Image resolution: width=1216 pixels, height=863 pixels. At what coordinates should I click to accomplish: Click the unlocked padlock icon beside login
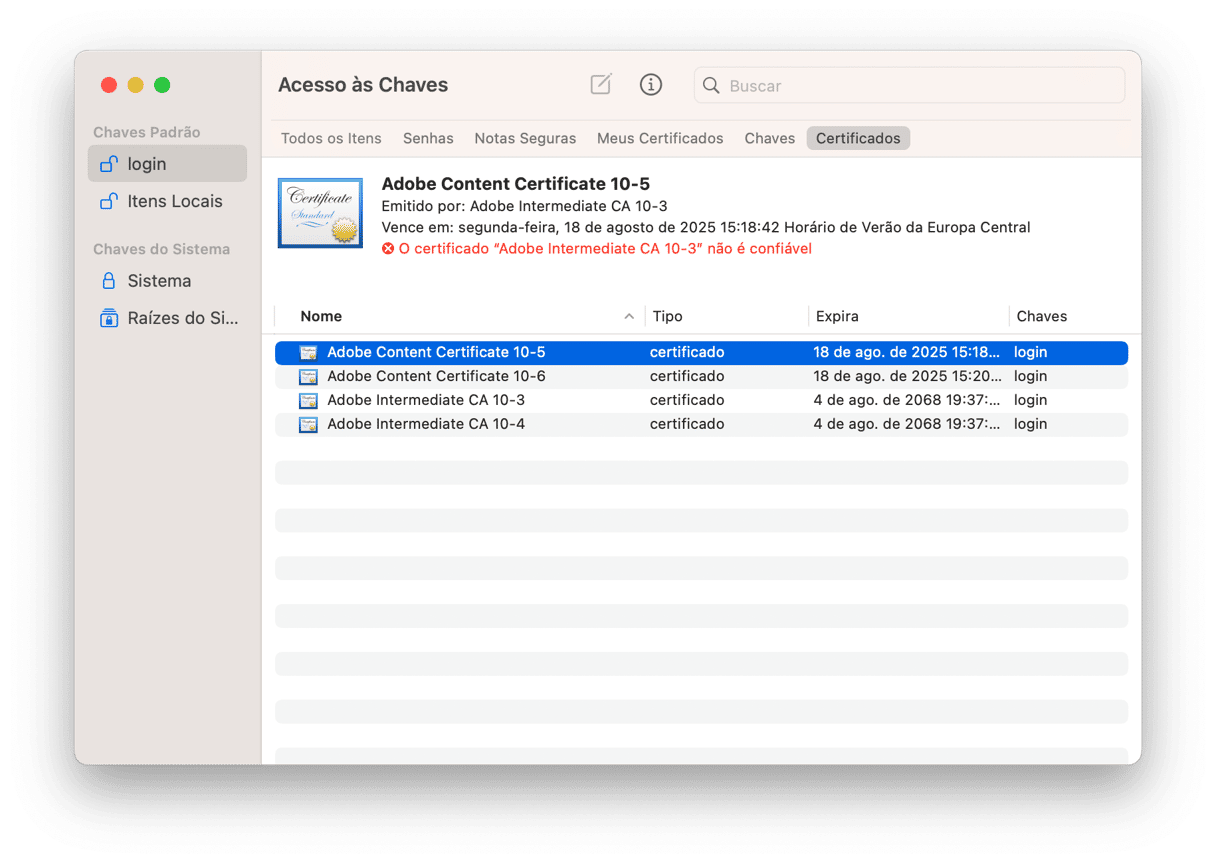pyautogui.click(x=109, y=164)
